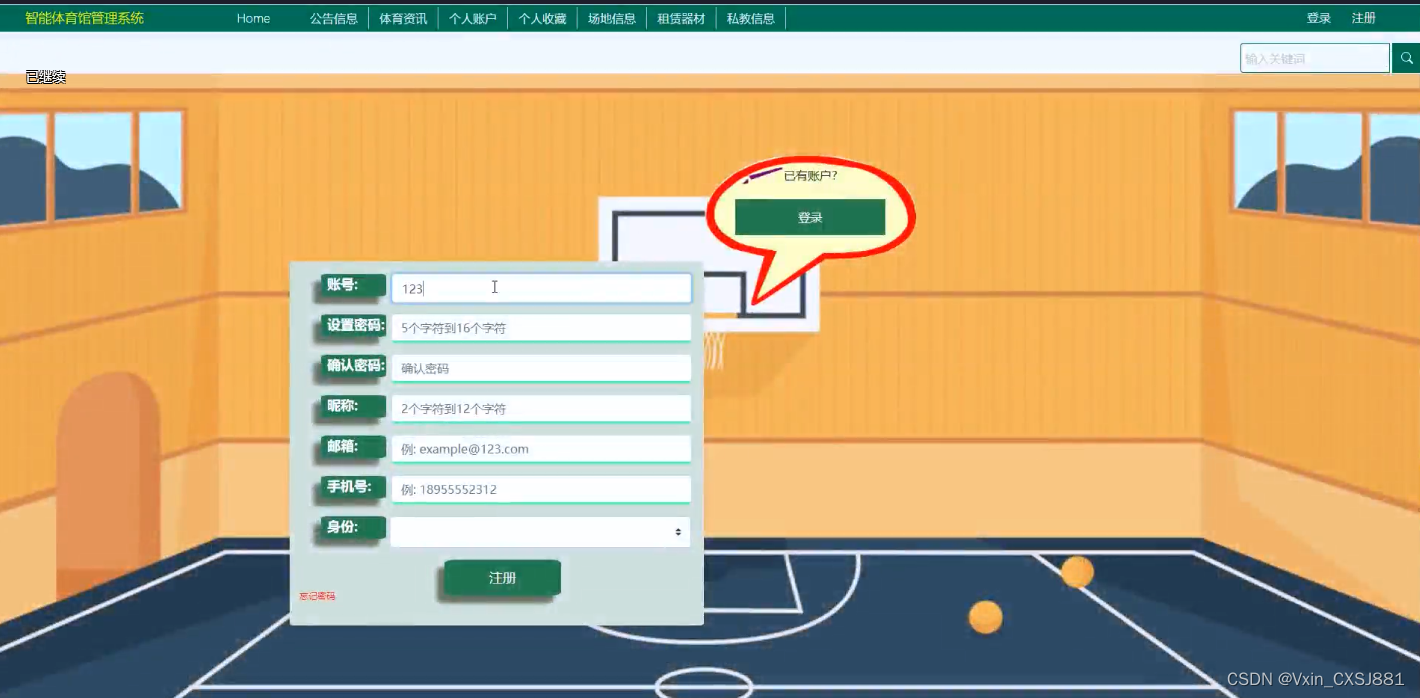This screenshot has height=698, width=1420.
Task: Open the 身份 dropdown
Action: pyautogui.click(x=541, y=532)
